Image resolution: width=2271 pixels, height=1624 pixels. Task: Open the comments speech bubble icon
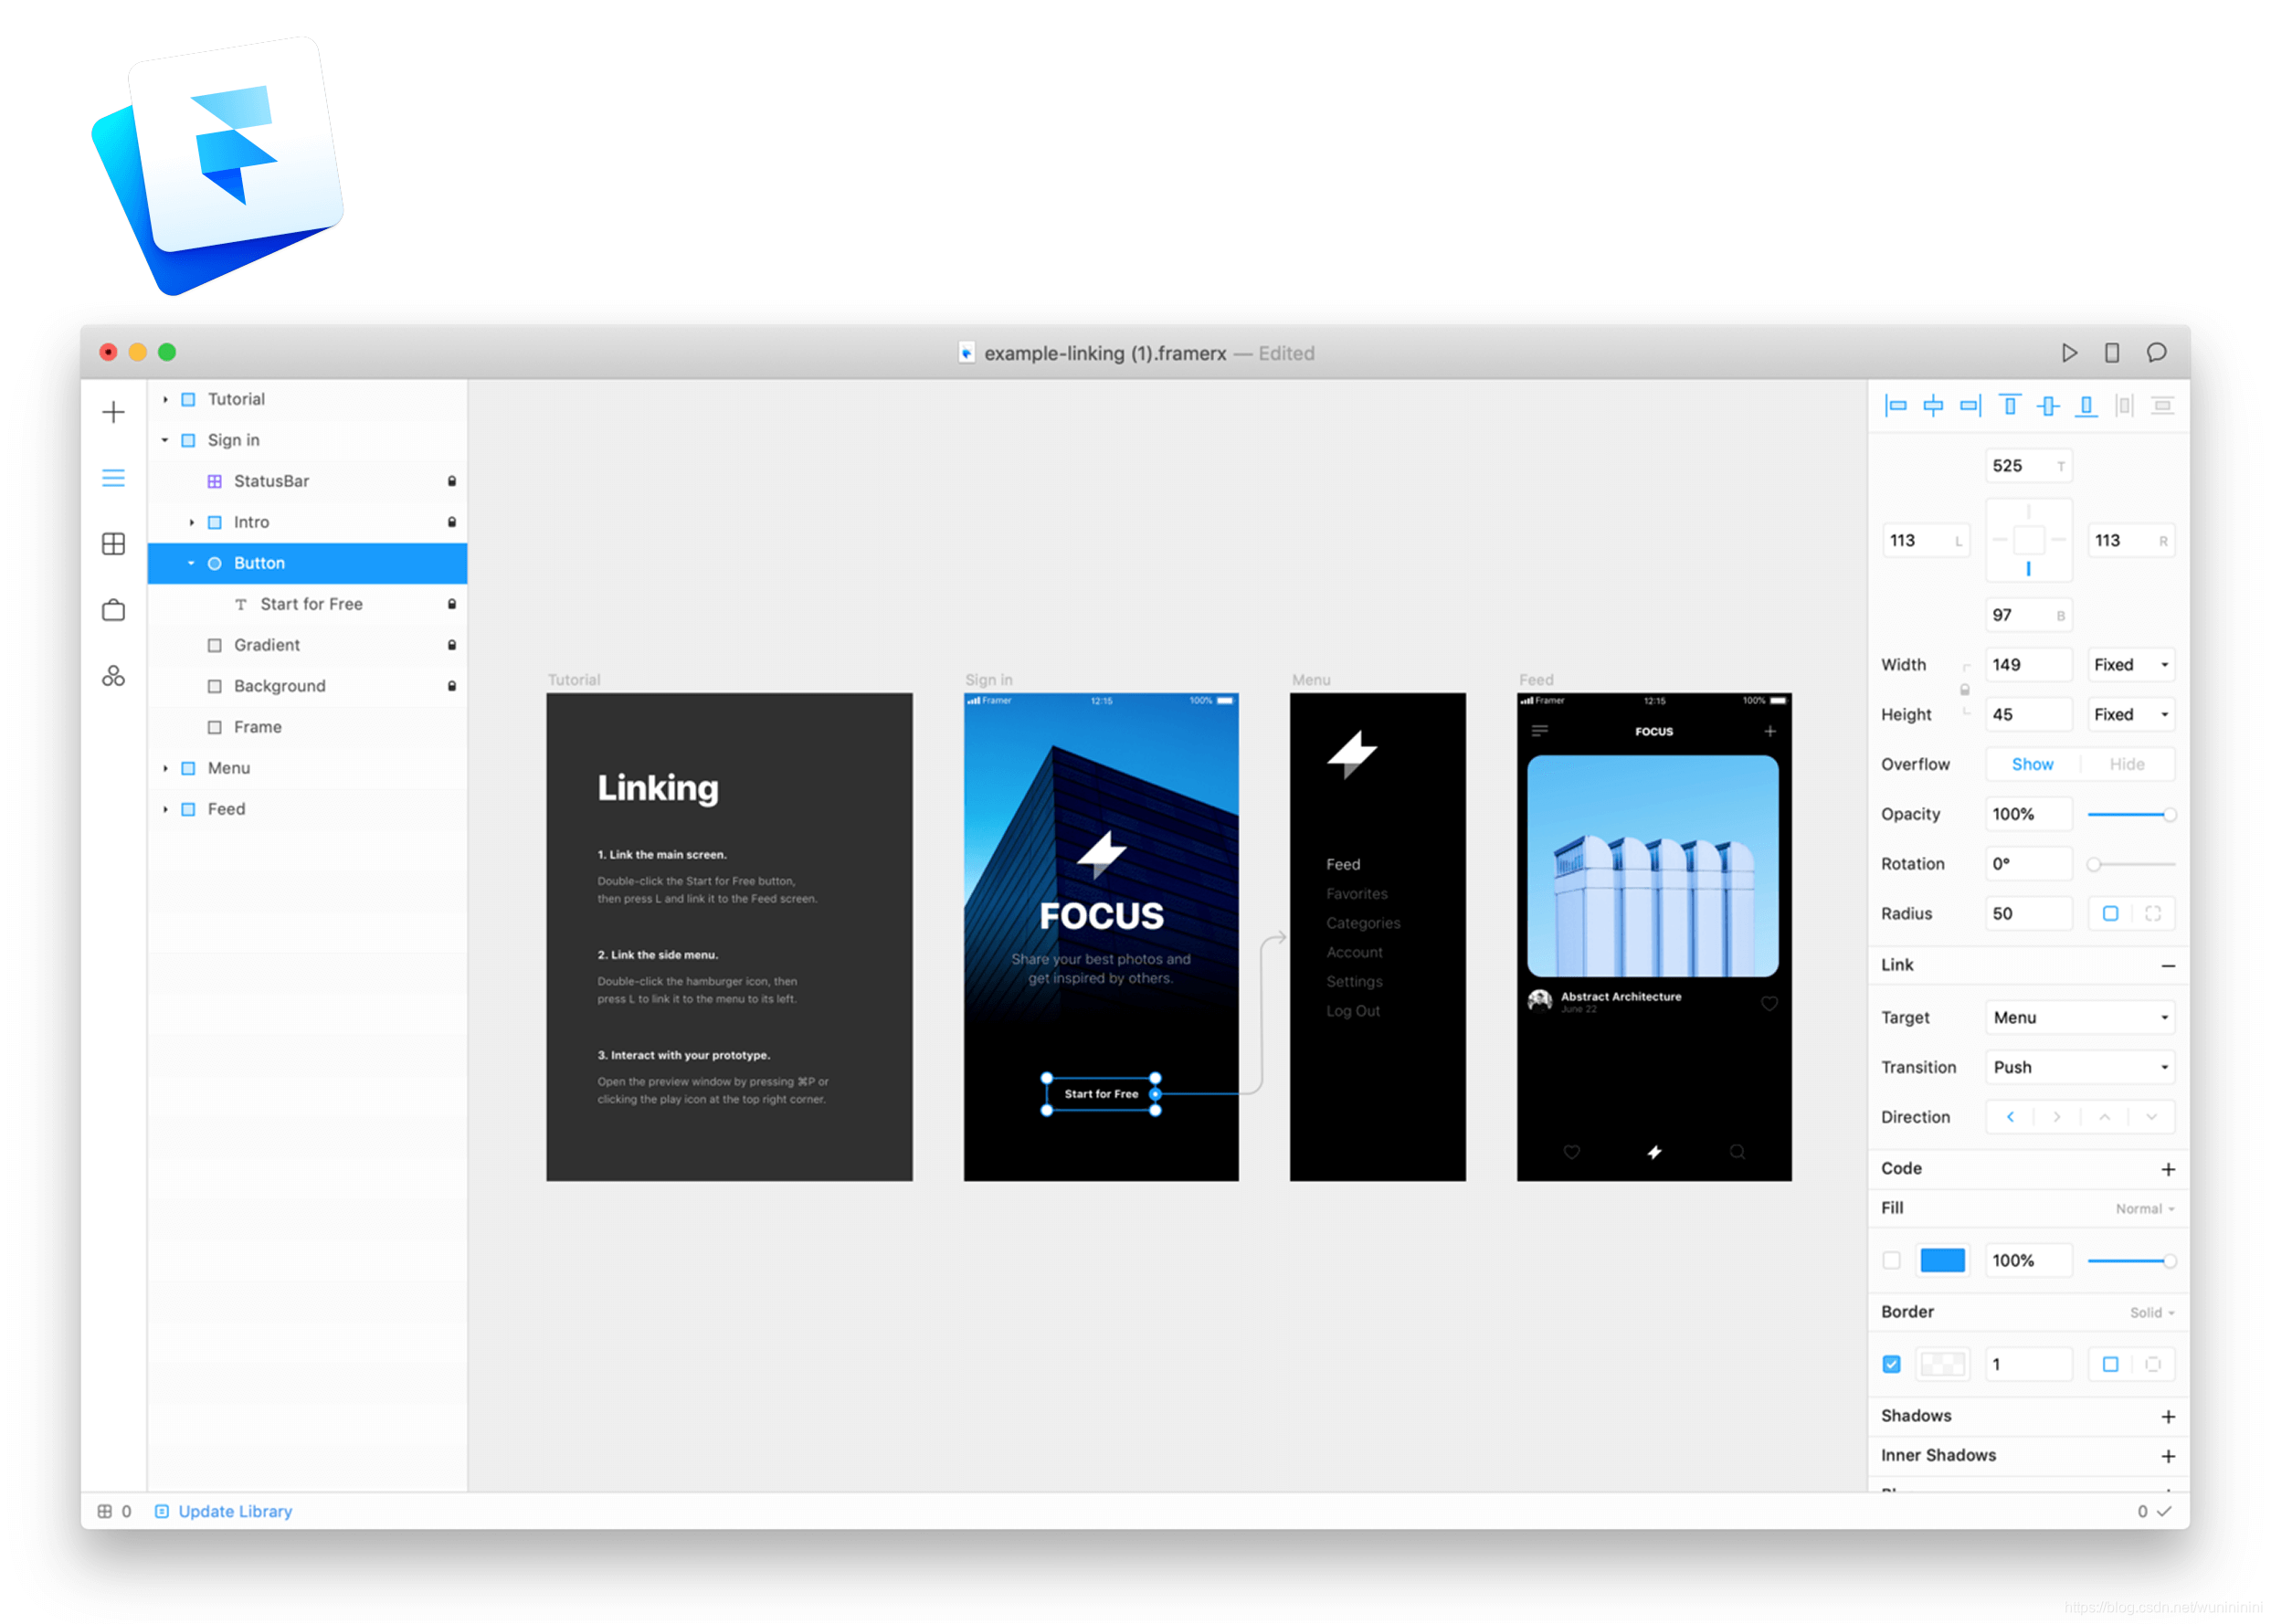2155,352
